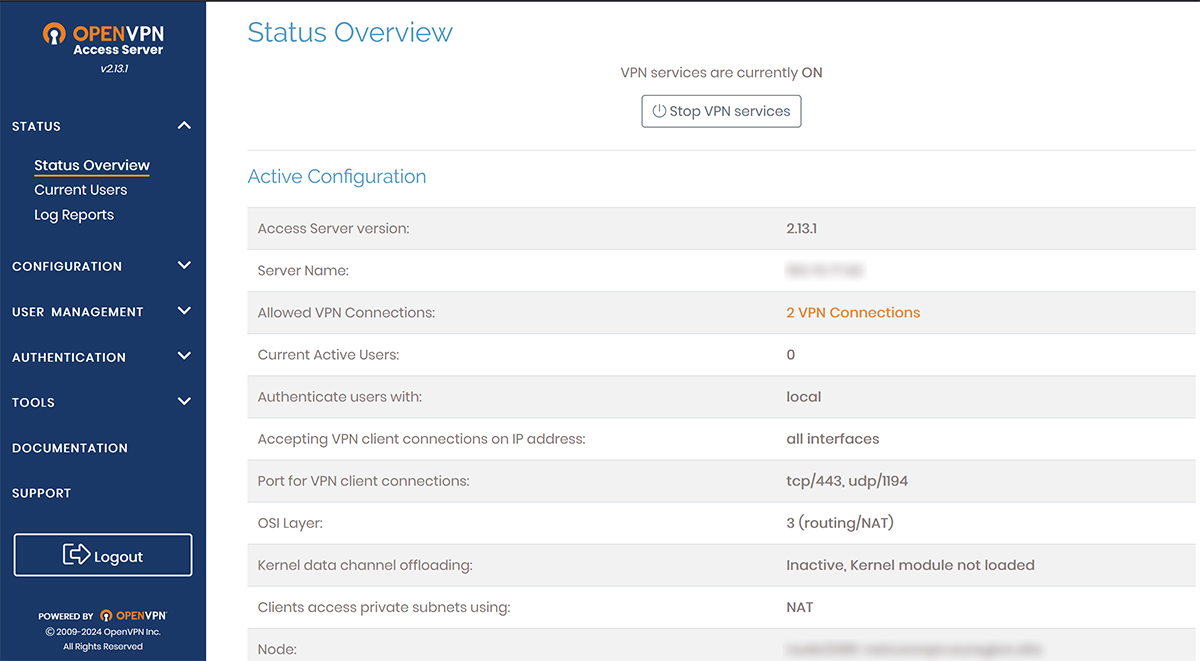This screenshot has width=1200, height=661.
Task: Click the 'Allowed VPN Connections:' label
Action: (x=346, y=313)
